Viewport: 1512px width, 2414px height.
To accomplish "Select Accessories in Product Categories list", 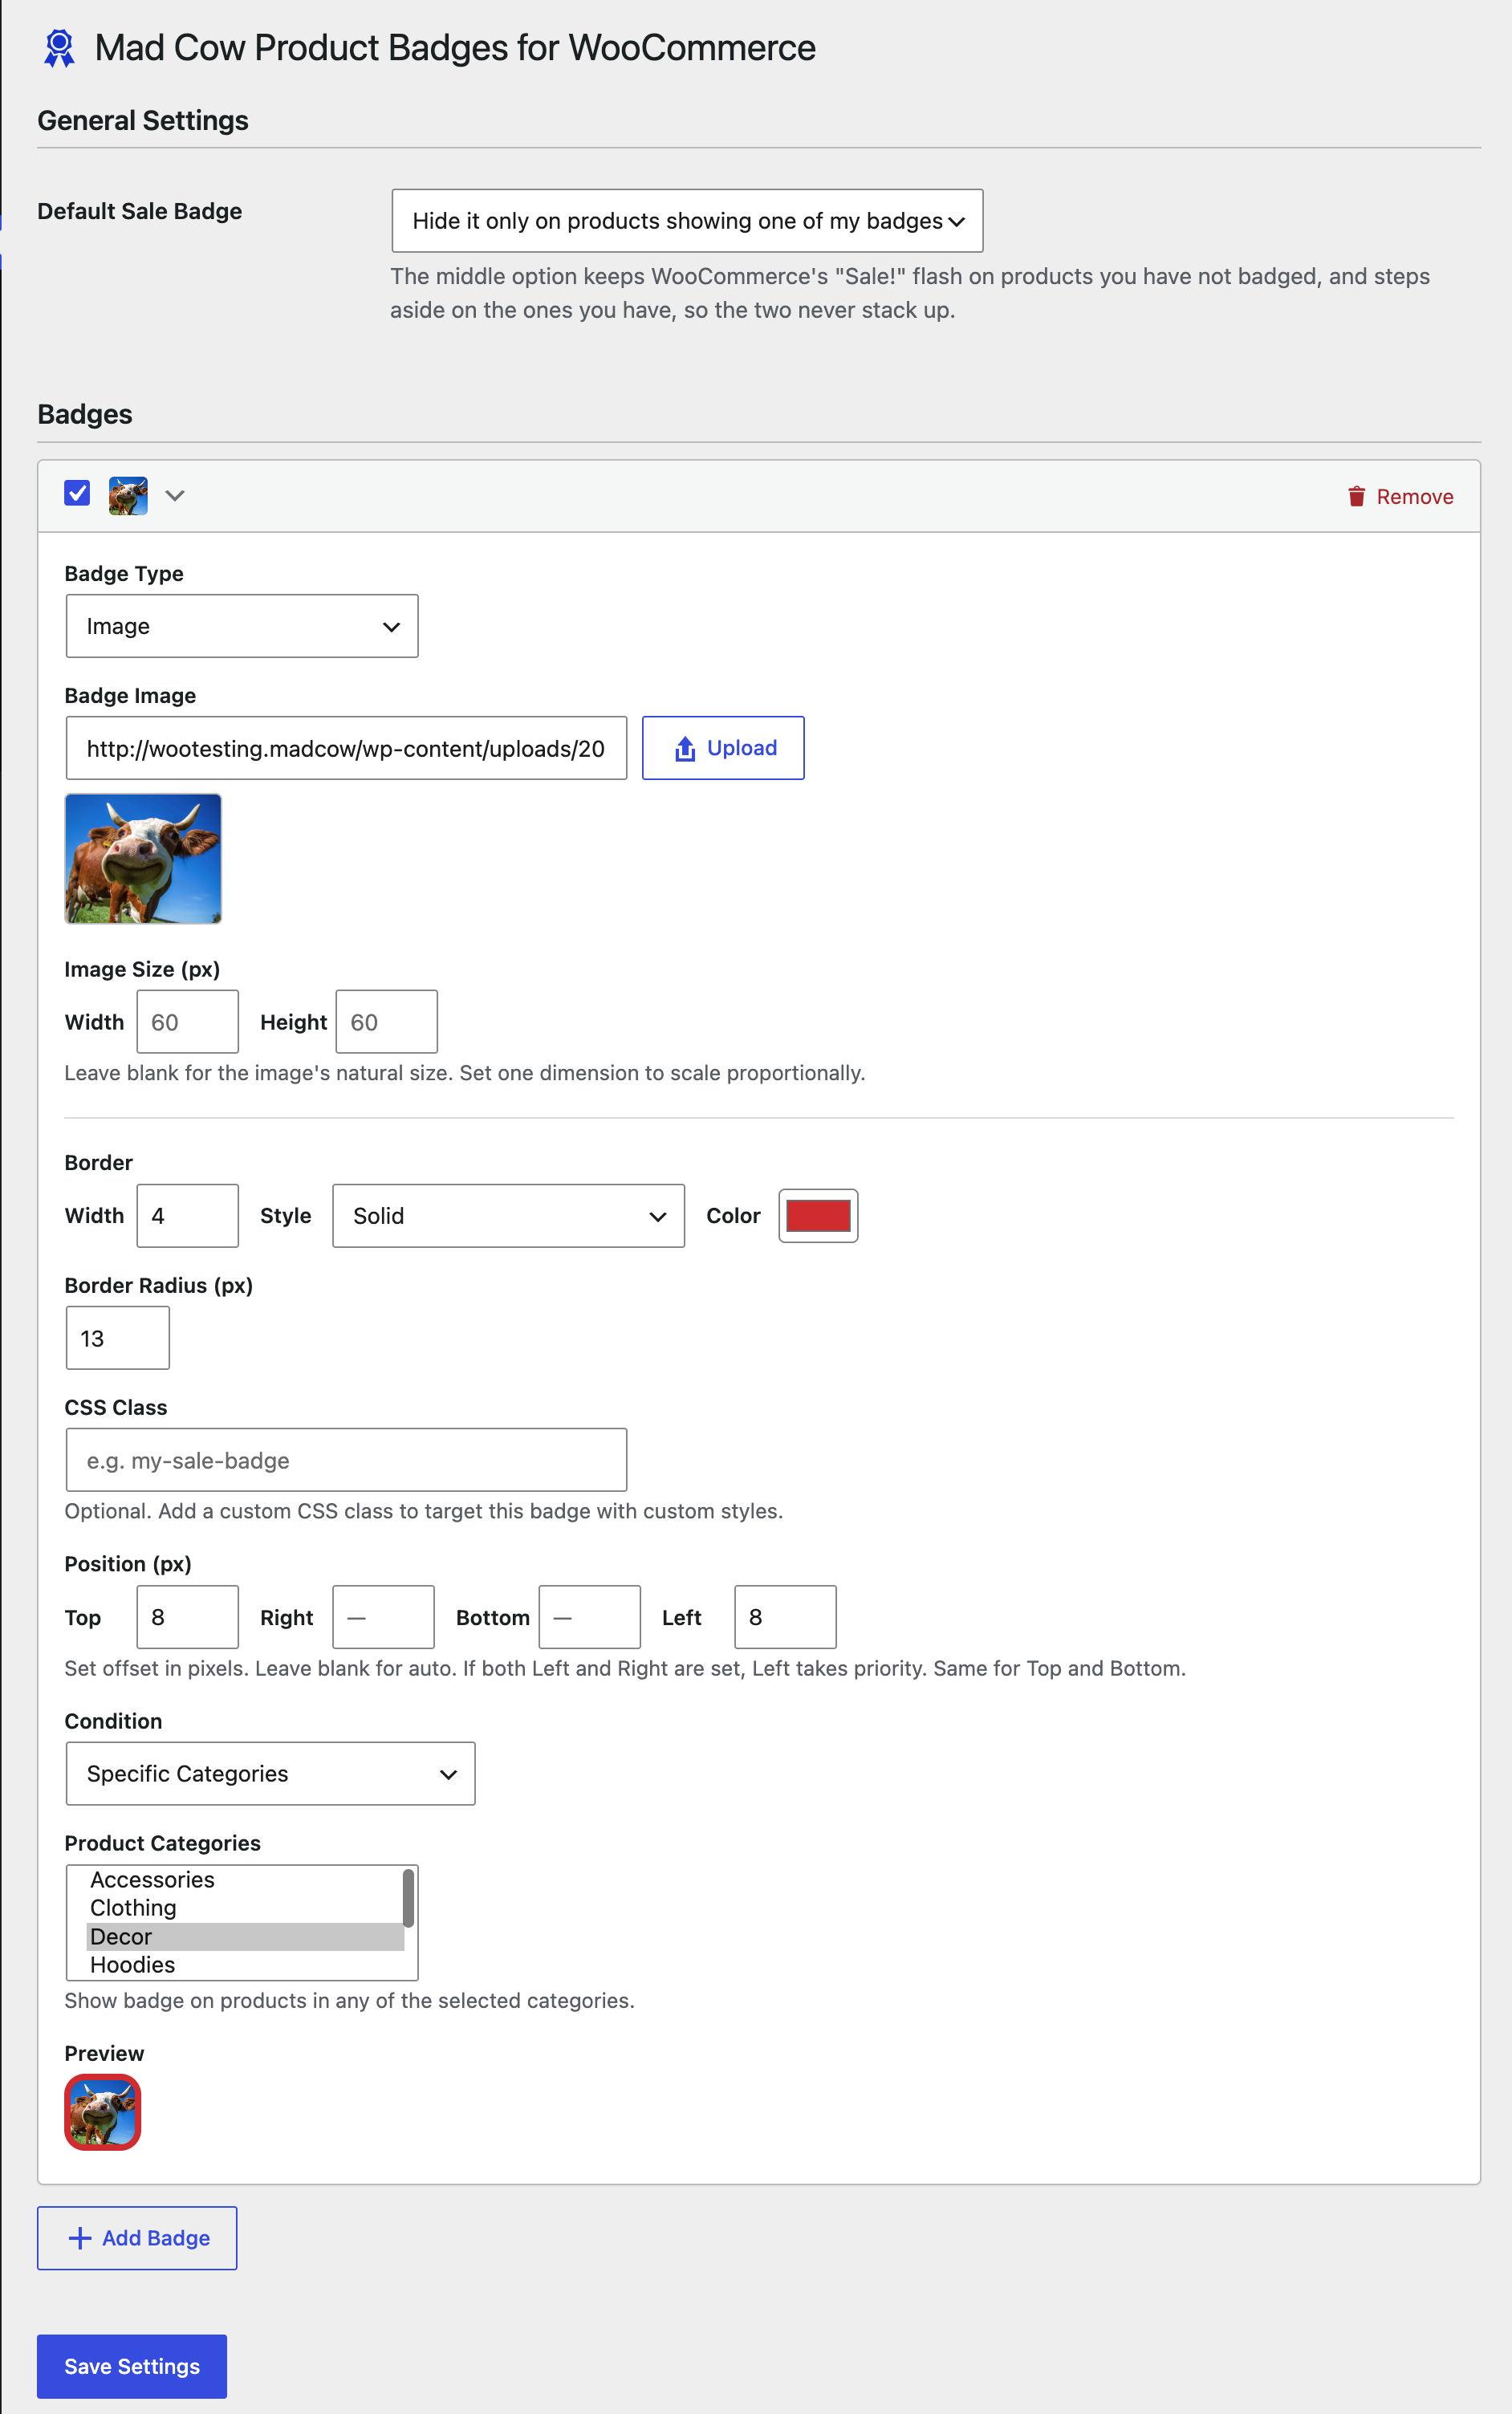I will point(245,1880).
